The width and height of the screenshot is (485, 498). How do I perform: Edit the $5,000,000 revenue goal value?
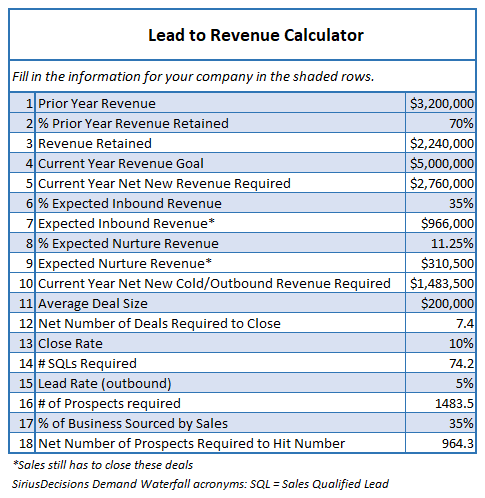pyautogui.click(x=440, y=163)
